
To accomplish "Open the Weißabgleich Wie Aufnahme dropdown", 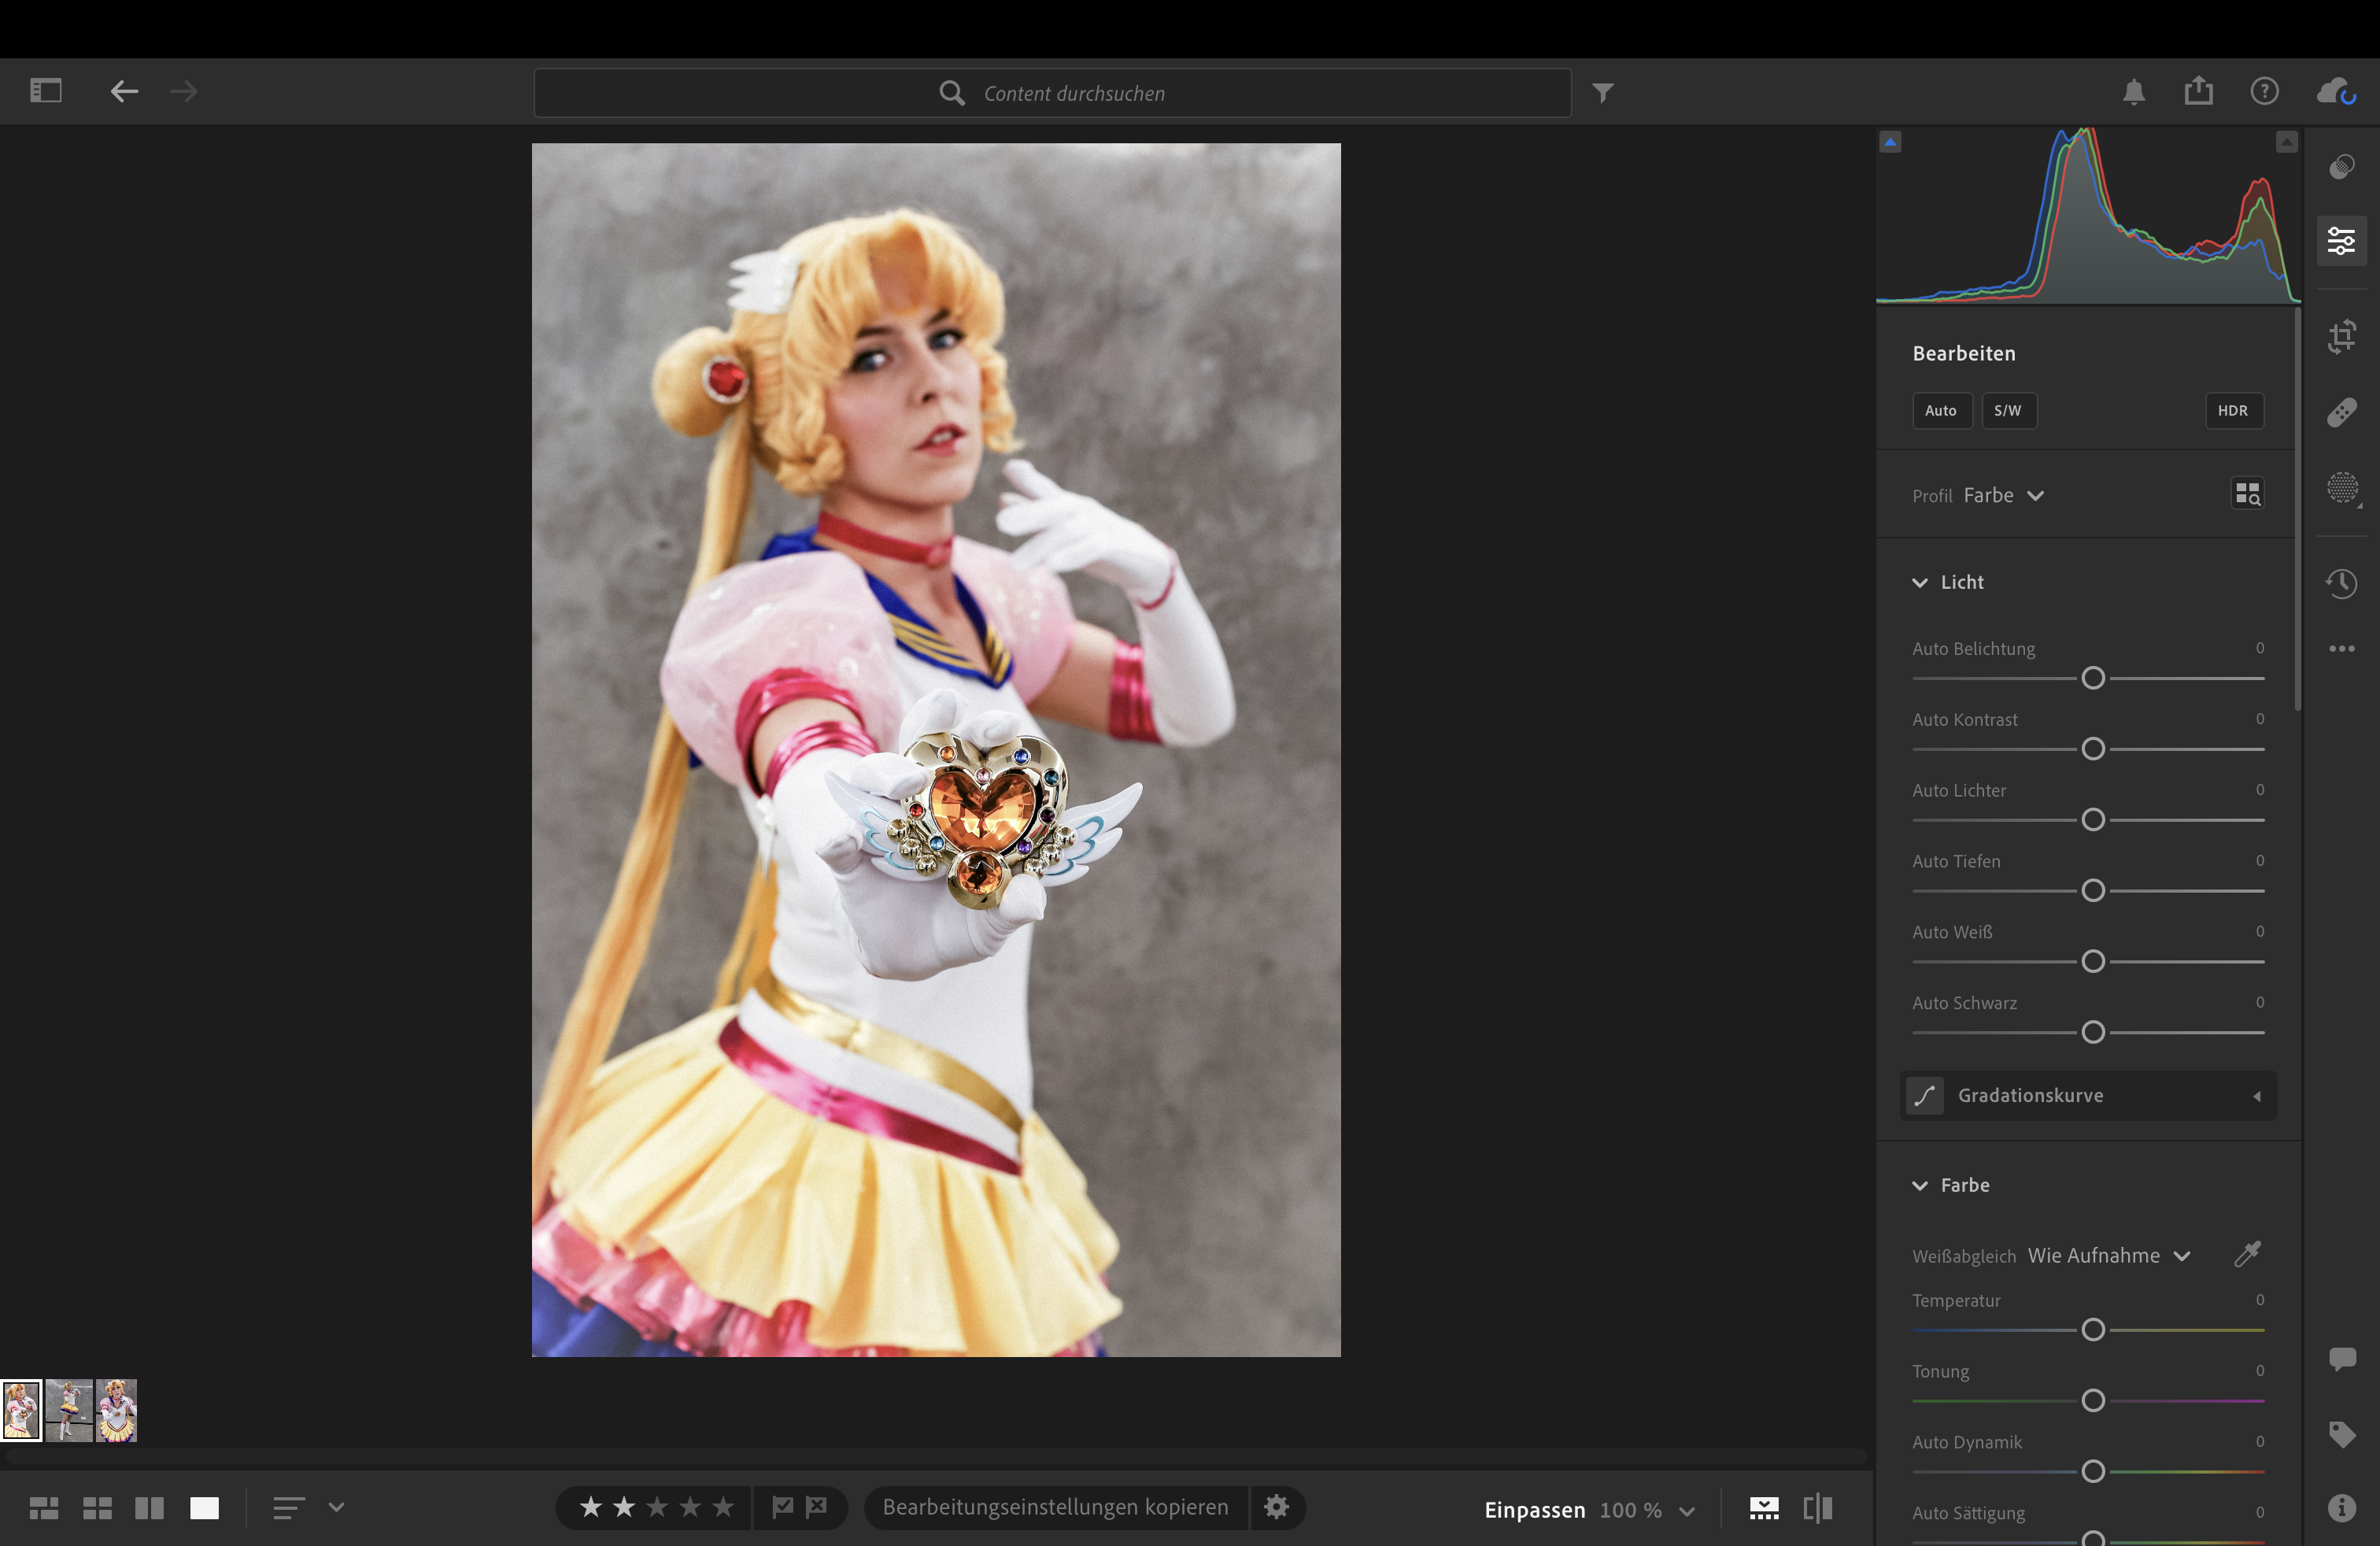I will 2109,1256.
